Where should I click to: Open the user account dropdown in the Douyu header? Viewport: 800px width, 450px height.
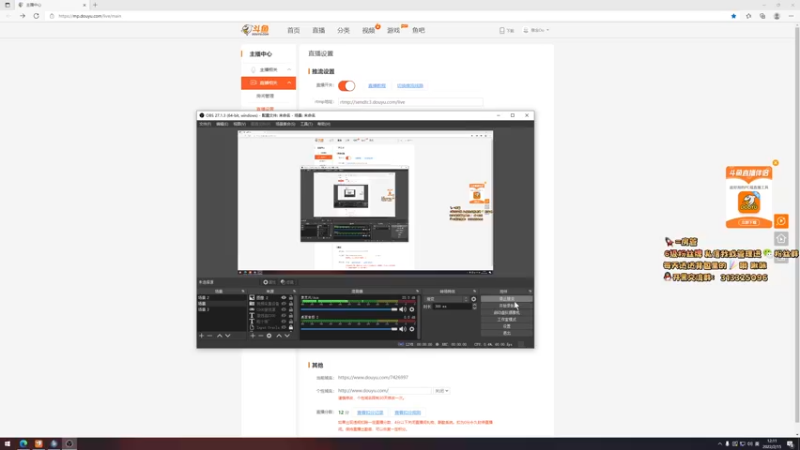pos(536,31)
